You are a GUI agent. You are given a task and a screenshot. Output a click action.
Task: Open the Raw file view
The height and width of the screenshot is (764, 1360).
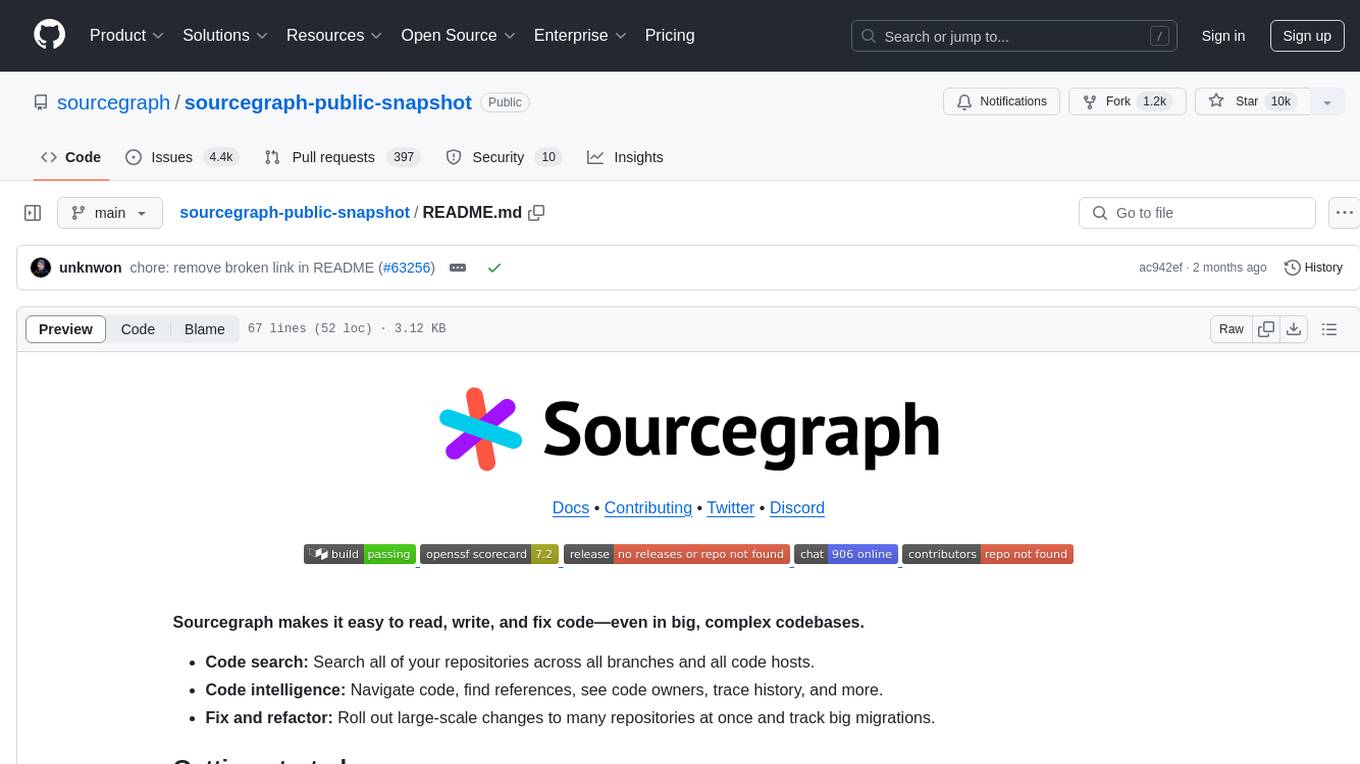coord(1231,329)
